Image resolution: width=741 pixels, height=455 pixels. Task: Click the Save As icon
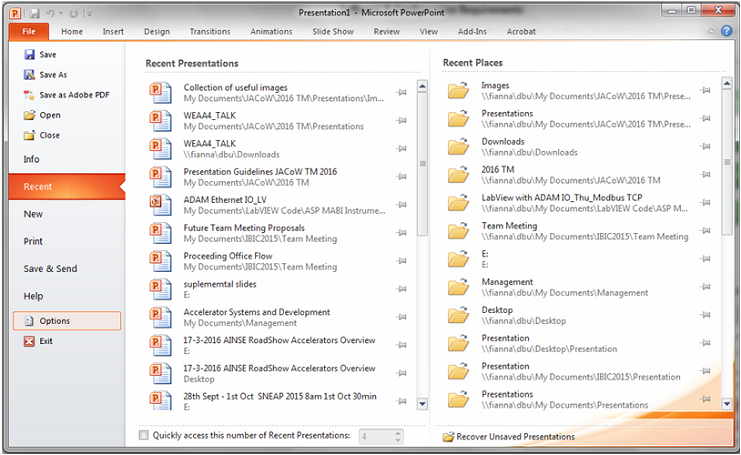click(29, 75)
